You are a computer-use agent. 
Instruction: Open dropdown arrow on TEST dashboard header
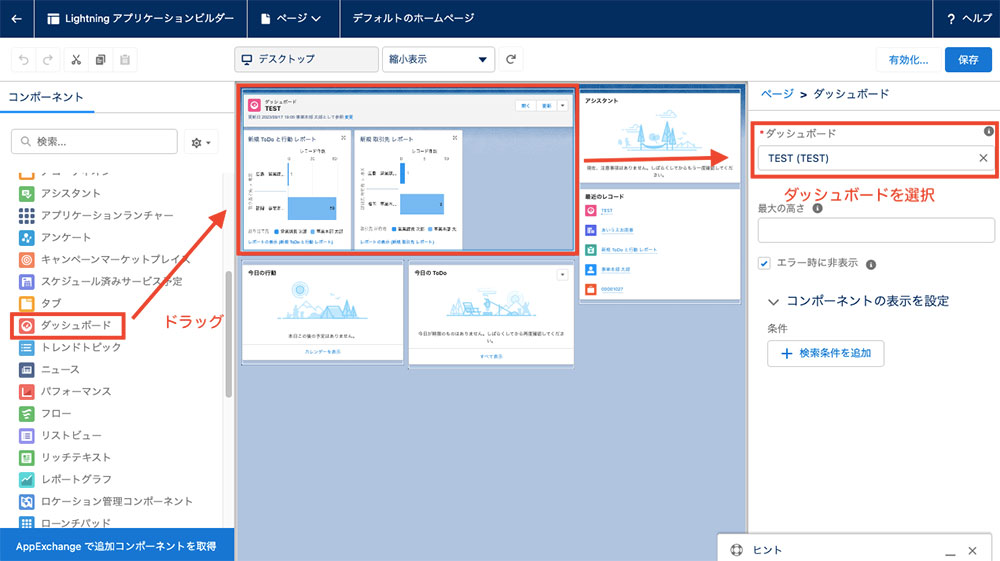[x=562, y=106]
